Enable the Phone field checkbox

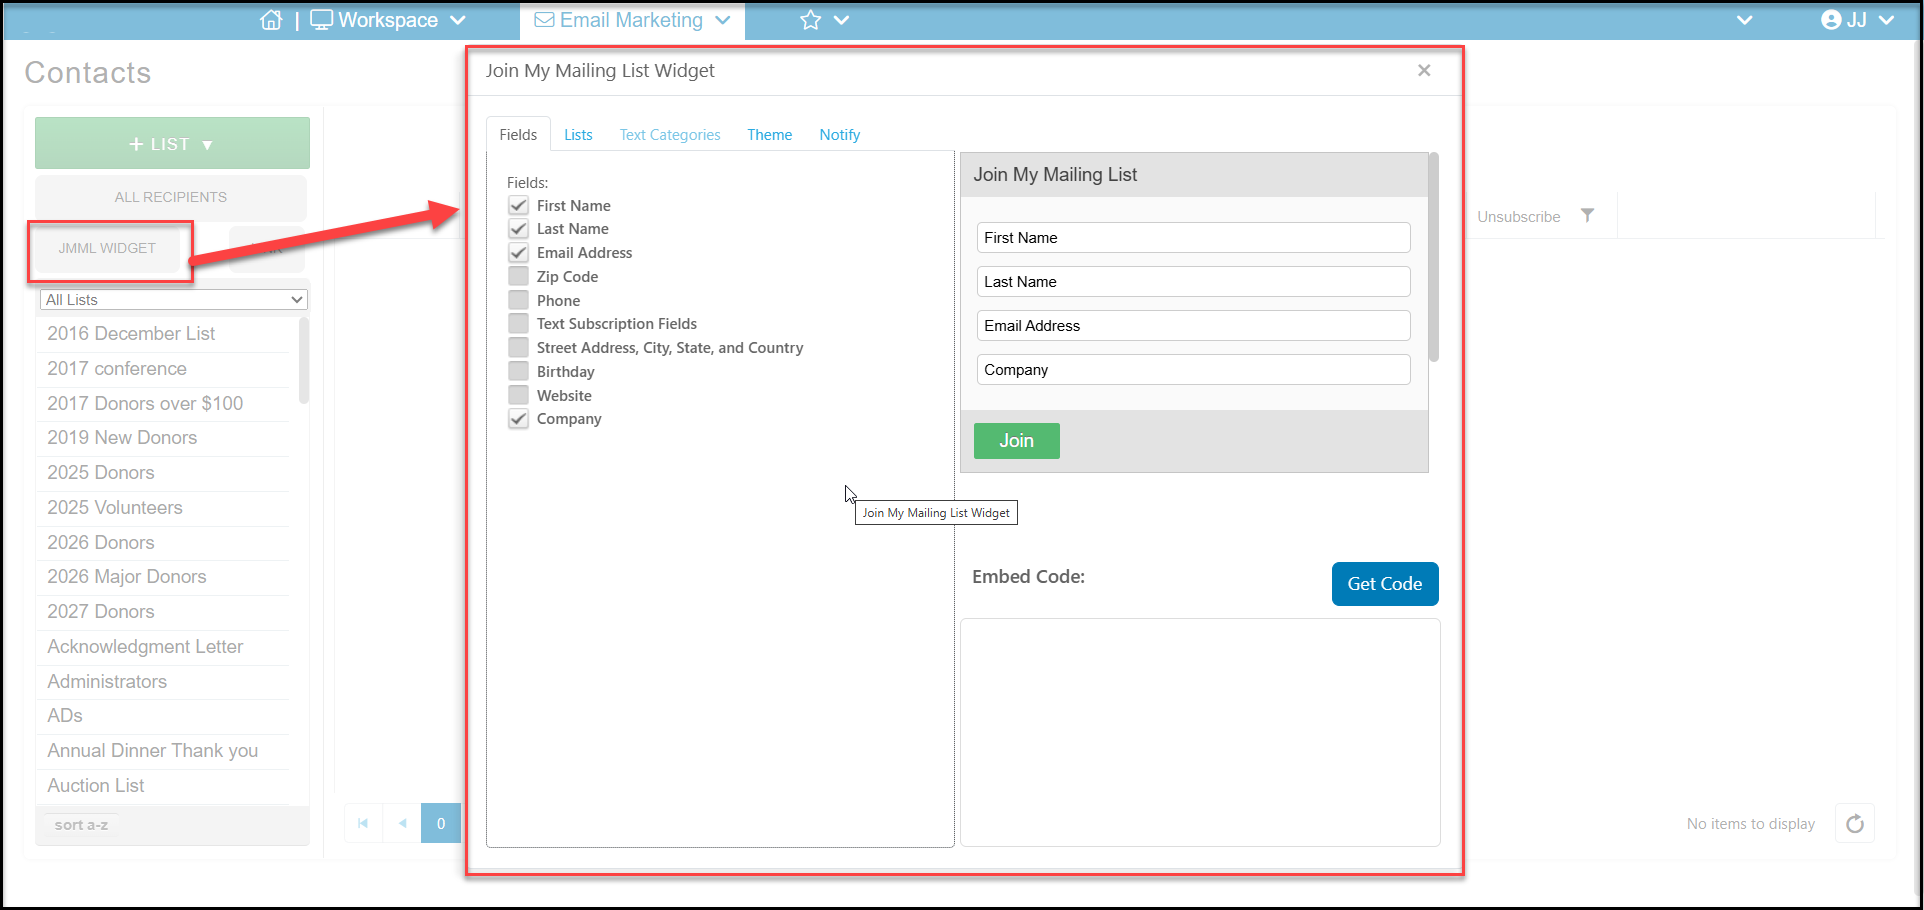(x=518, y=300)
